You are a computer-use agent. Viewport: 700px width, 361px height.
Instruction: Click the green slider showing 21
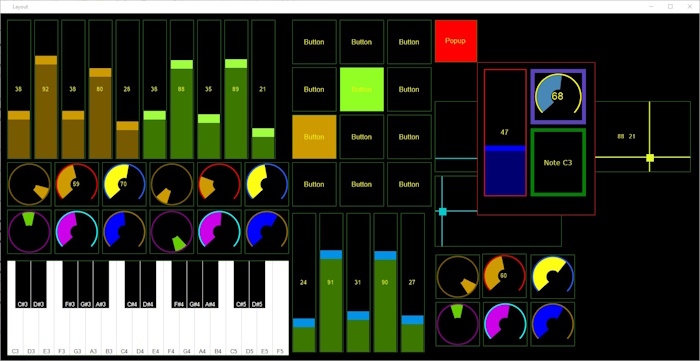[263, 89]
